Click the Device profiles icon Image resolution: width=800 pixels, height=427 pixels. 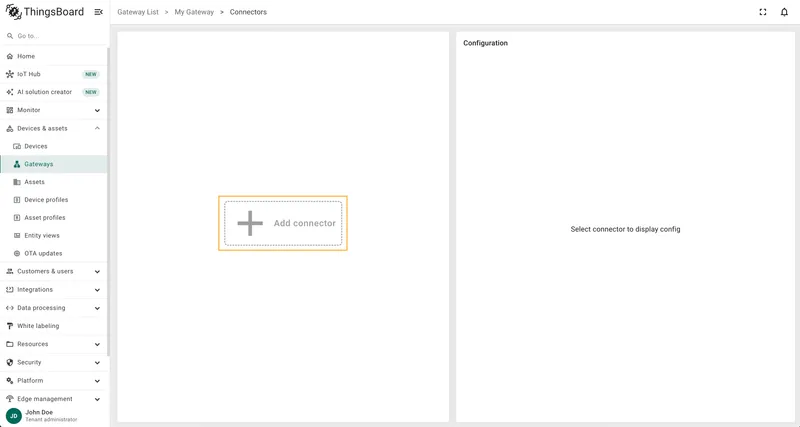pos(17,199)
